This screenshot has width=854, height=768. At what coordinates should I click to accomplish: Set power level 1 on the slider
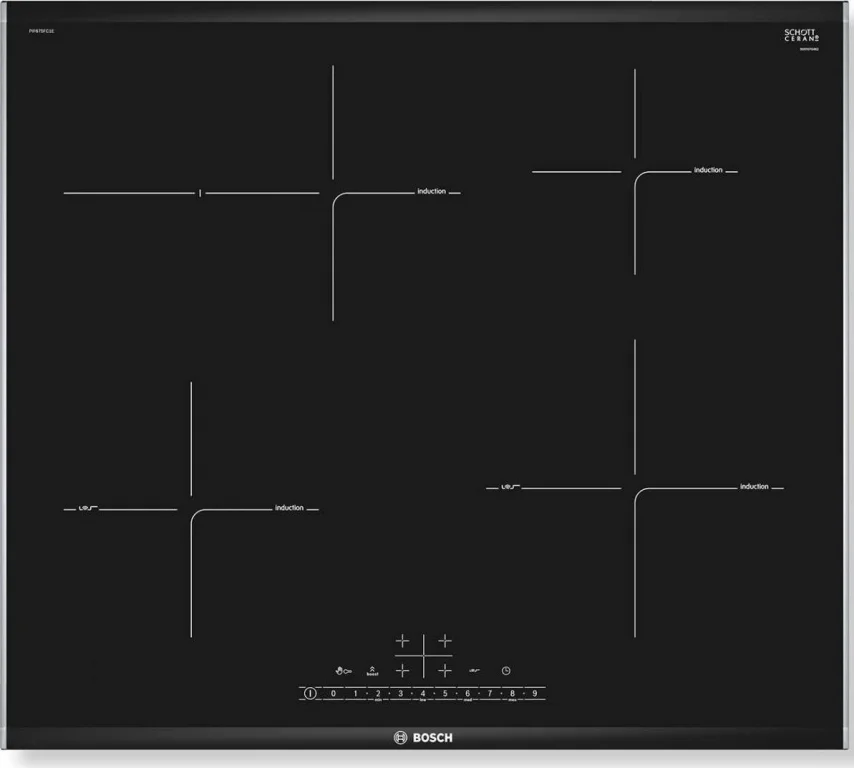click(356, 693)
